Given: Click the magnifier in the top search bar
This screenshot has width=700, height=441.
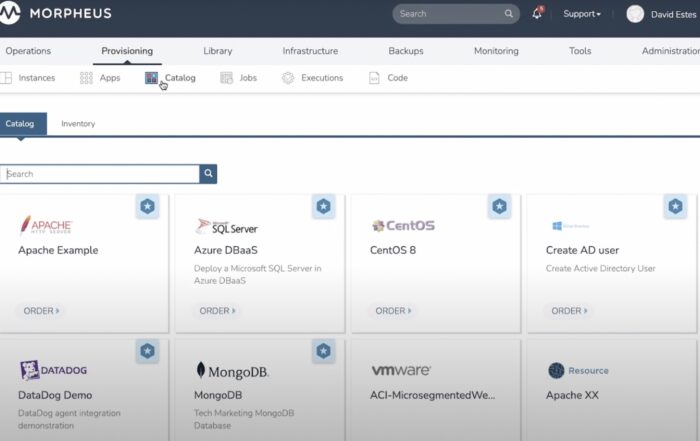Looking at the screenshot, I should pyautogui.click(x=508, y=13).
